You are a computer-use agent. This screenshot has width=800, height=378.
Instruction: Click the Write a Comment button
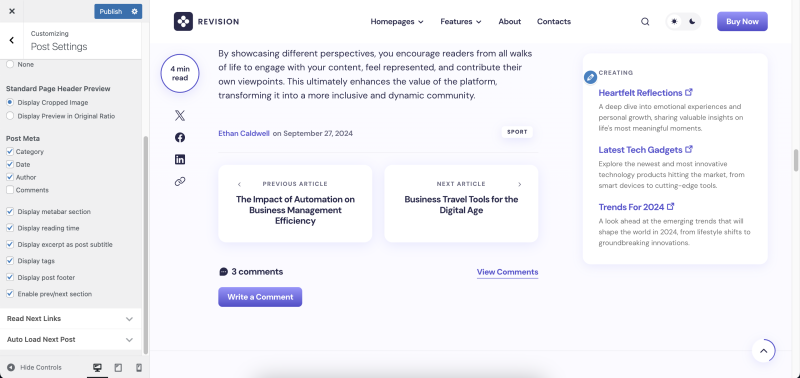[x=260, y=297]
